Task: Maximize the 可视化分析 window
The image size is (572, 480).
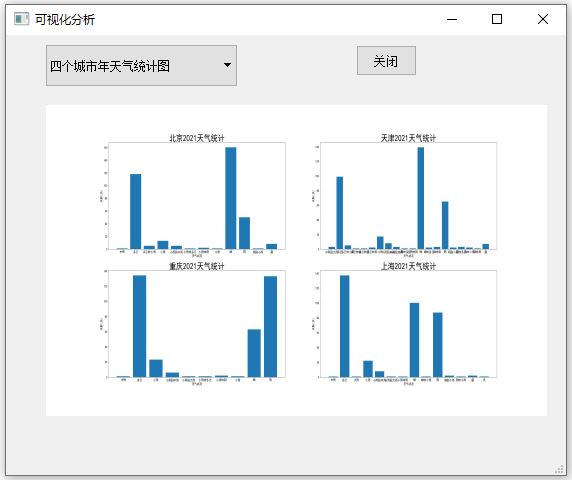Action: (497, 19)
